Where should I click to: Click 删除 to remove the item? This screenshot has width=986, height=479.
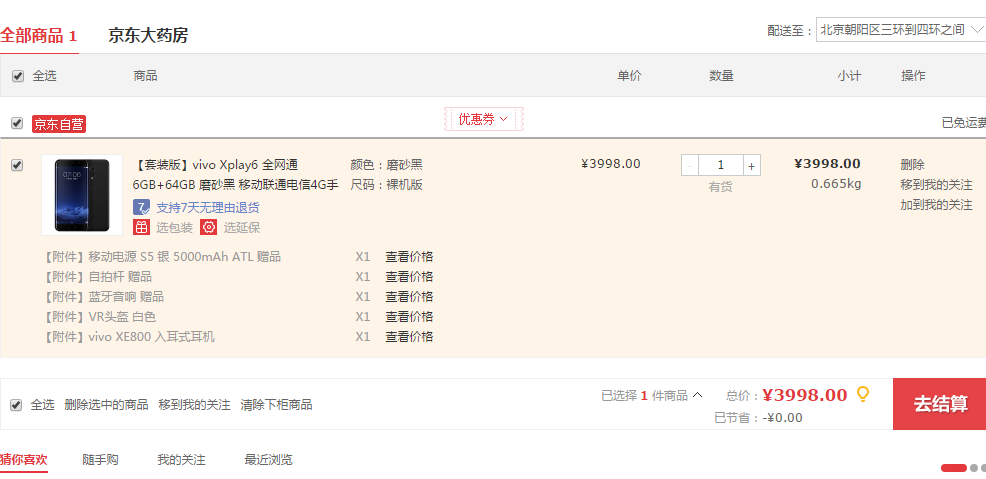click(912, 165)
